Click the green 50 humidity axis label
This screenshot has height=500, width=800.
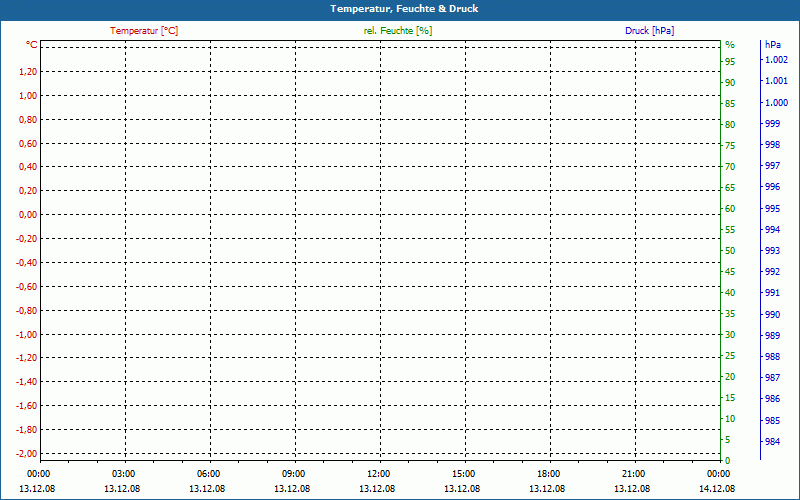tap(730, 251)
